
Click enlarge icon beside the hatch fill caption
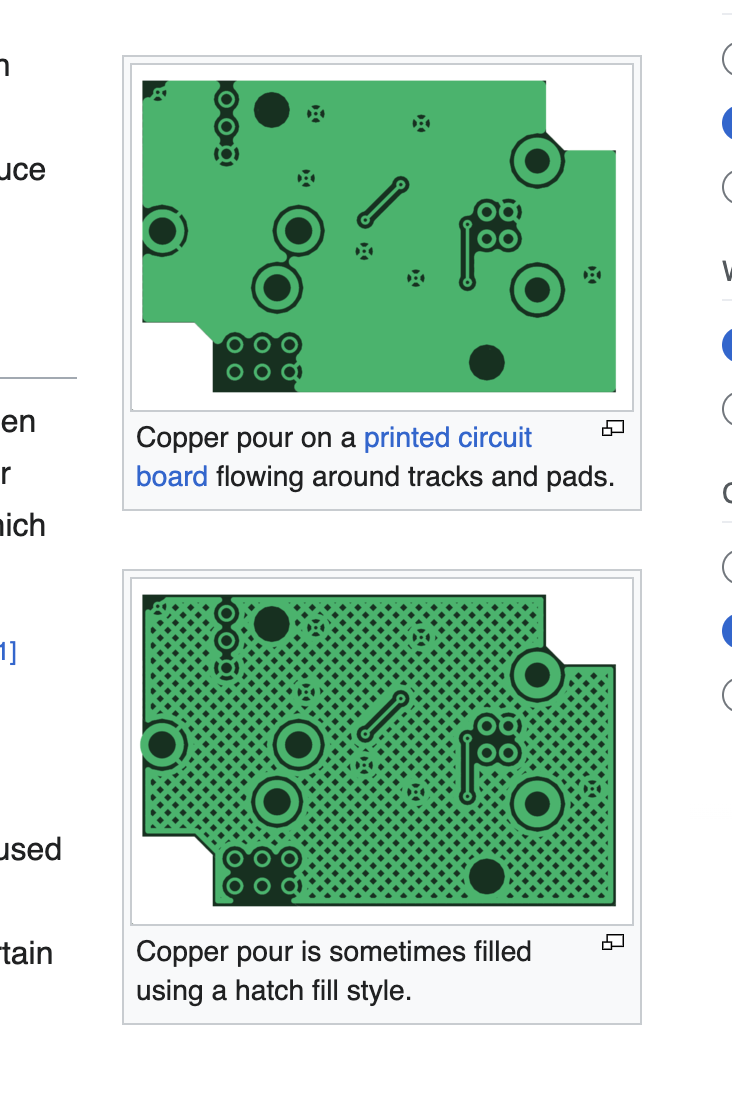pos(612,942)
